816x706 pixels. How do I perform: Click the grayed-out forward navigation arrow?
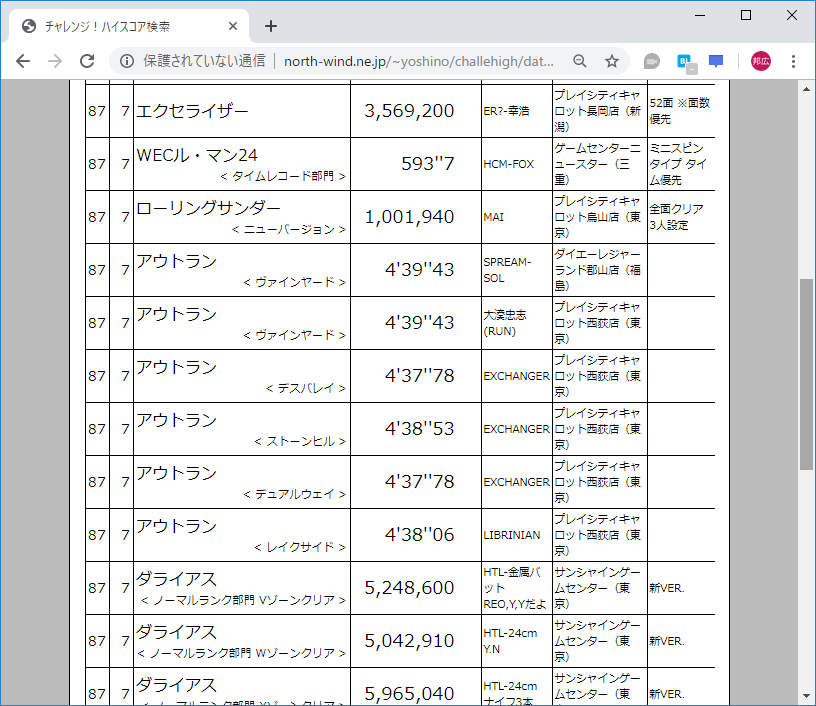coord(56,61)
